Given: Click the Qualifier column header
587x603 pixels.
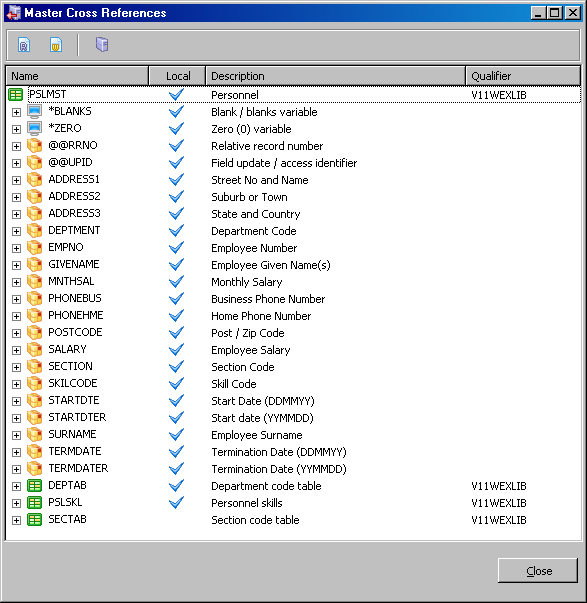Looking at the screenshot, I should coord(523,76).
